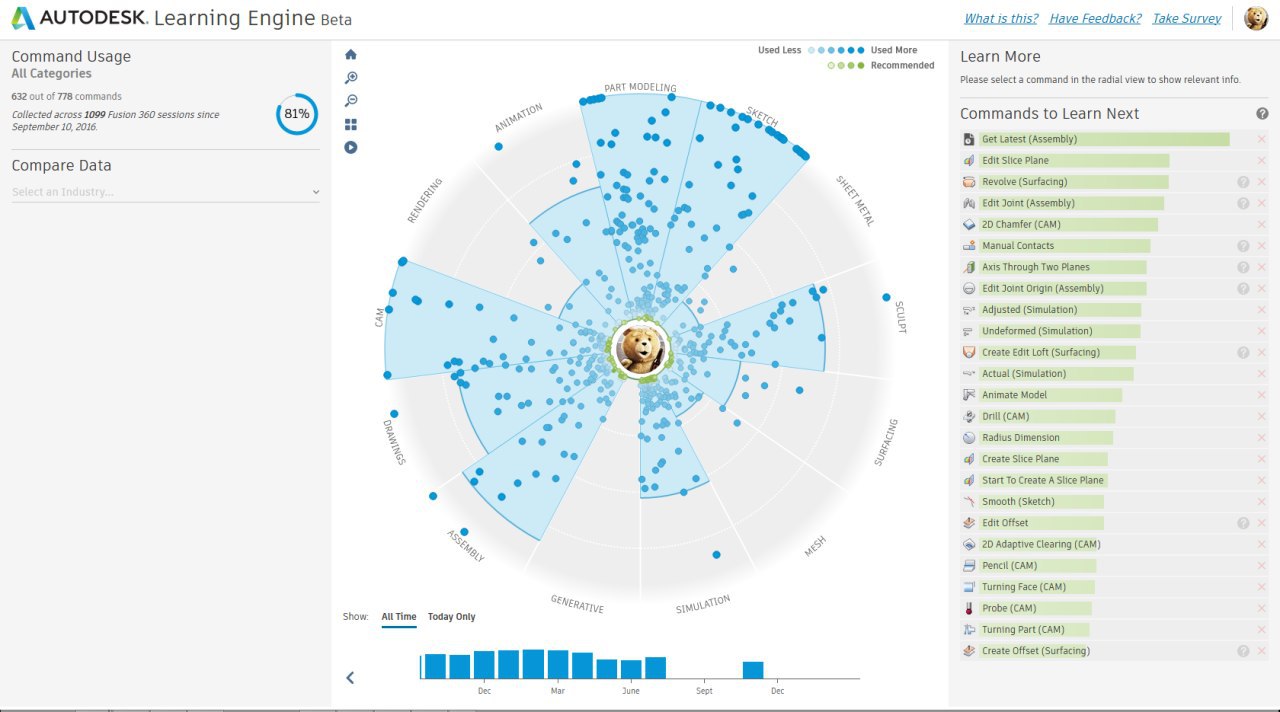Click the timeline bar above Mar label

click(x=557, y=665)
